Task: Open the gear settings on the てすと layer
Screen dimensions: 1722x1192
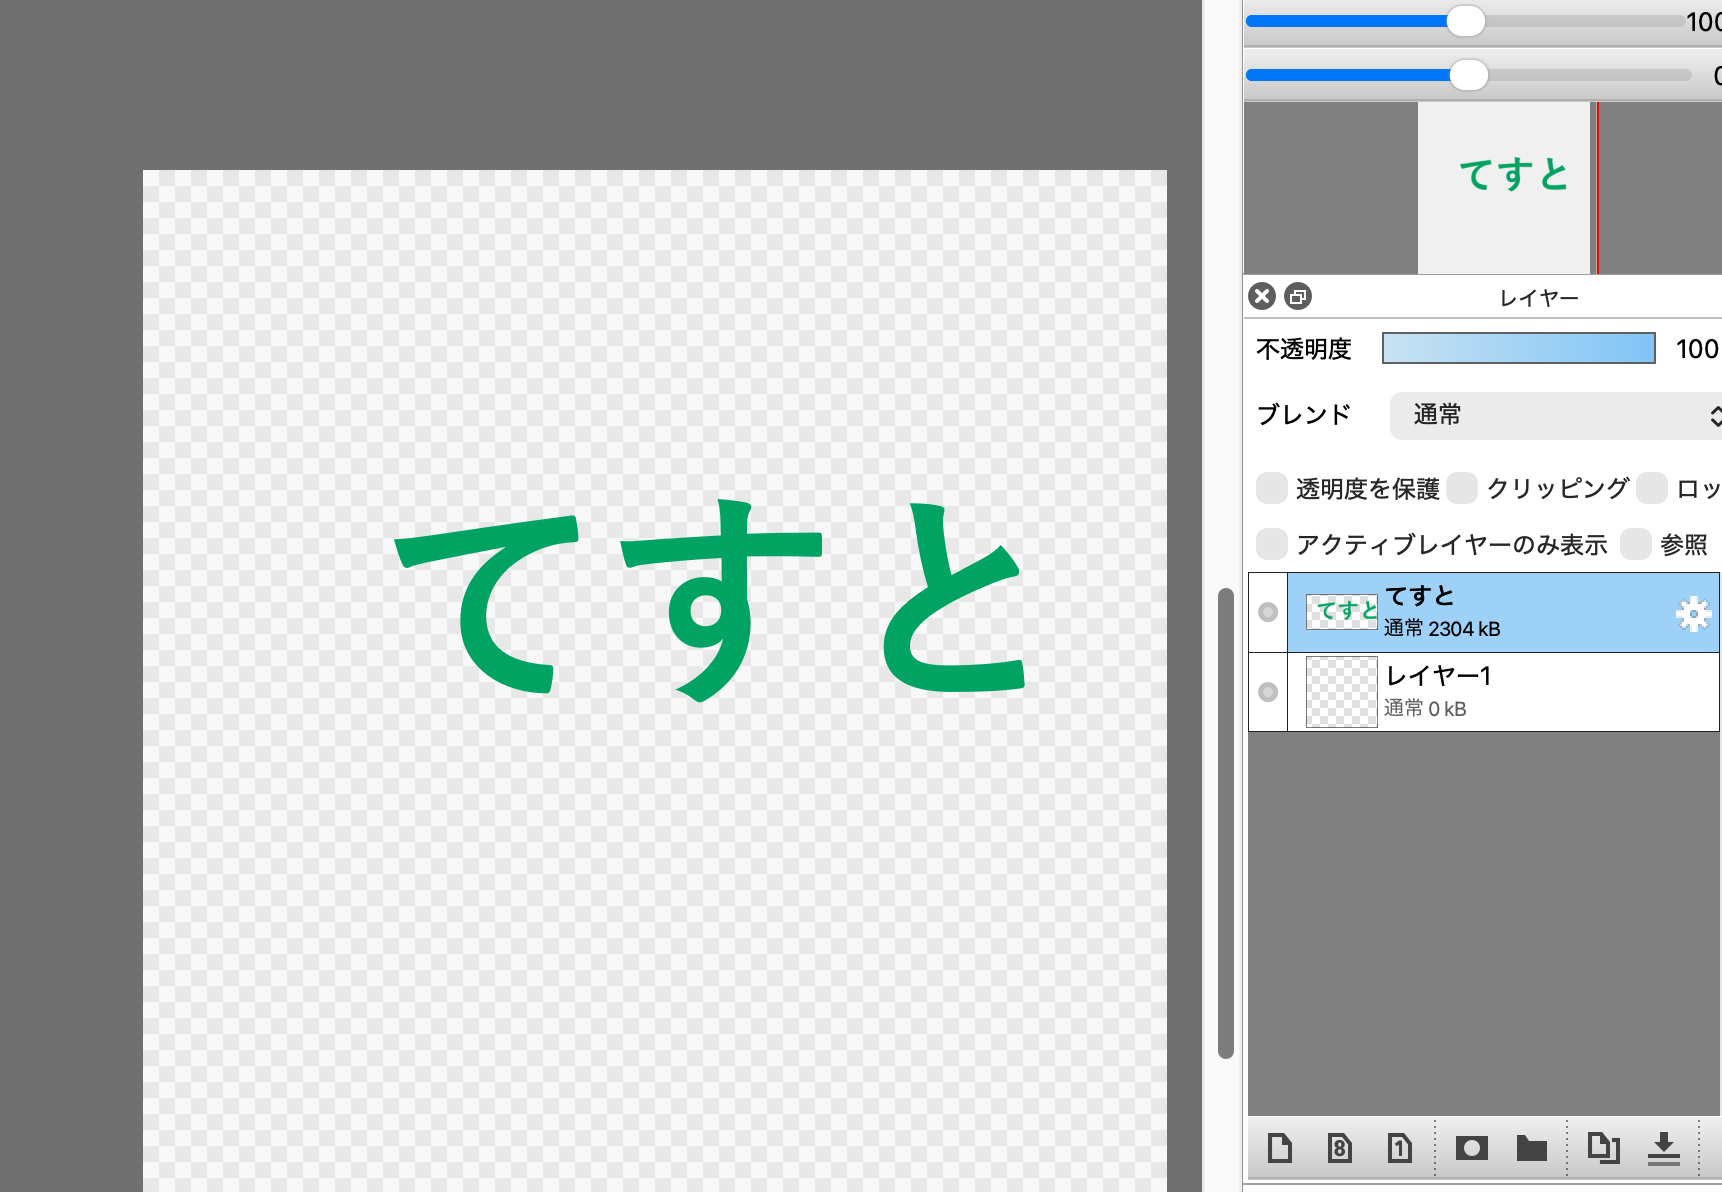Action: [x=1692, y=612]
